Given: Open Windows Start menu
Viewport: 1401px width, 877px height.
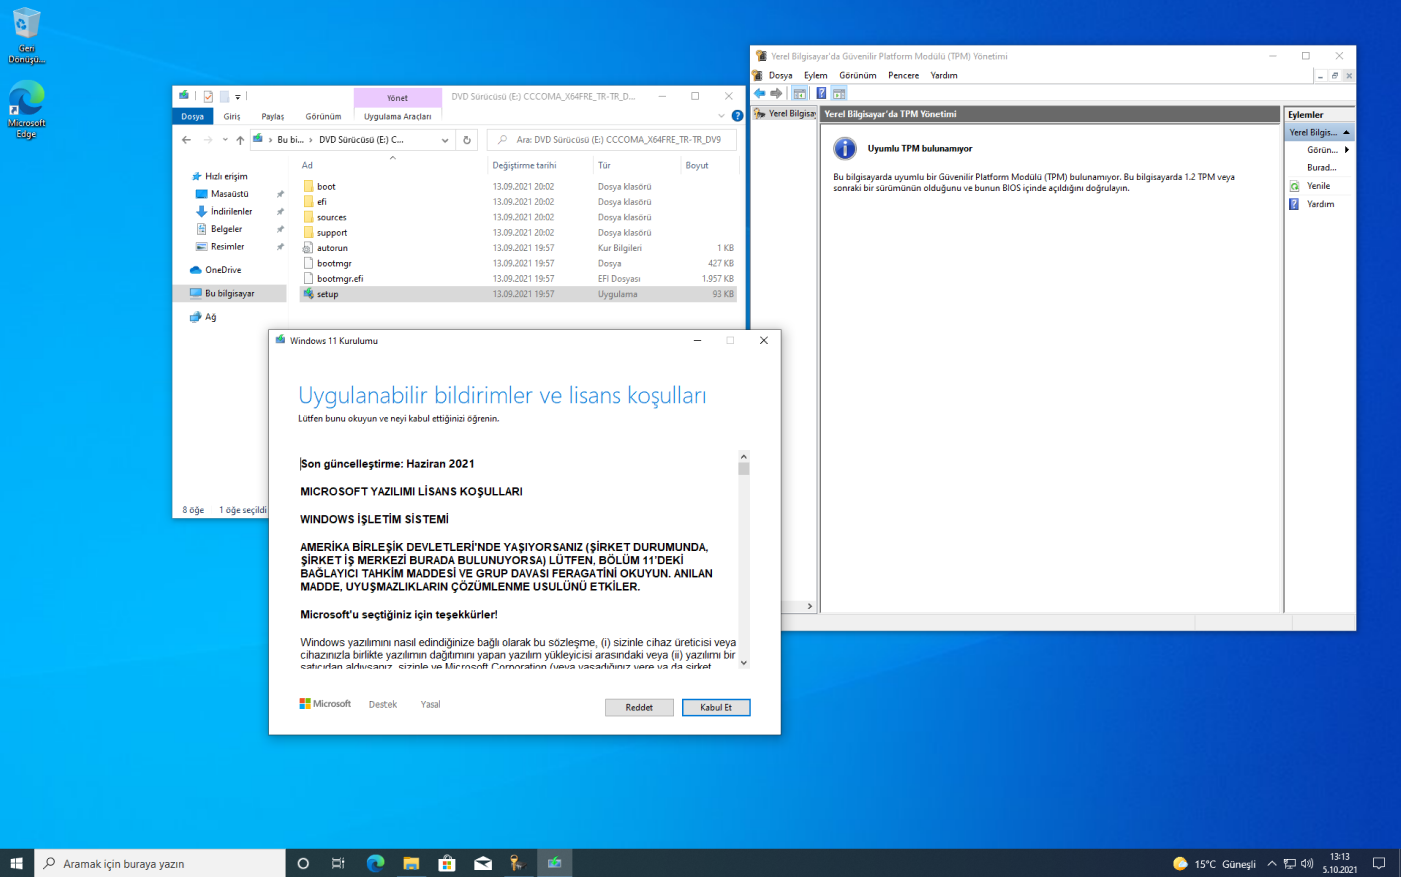Looking at the screenshot, I should 16,863.
